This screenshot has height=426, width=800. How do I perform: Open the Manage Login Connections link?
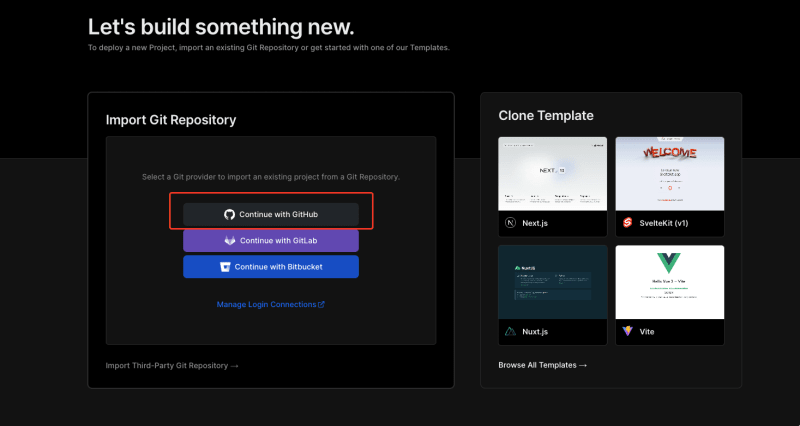[x=270, y=305]
